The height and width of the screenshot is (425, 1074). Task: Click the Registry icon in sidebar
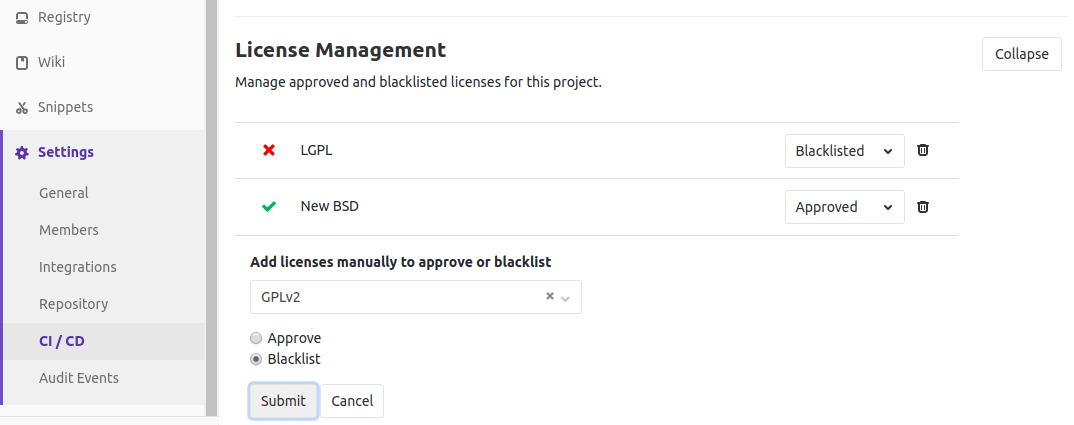pos(22,18)
